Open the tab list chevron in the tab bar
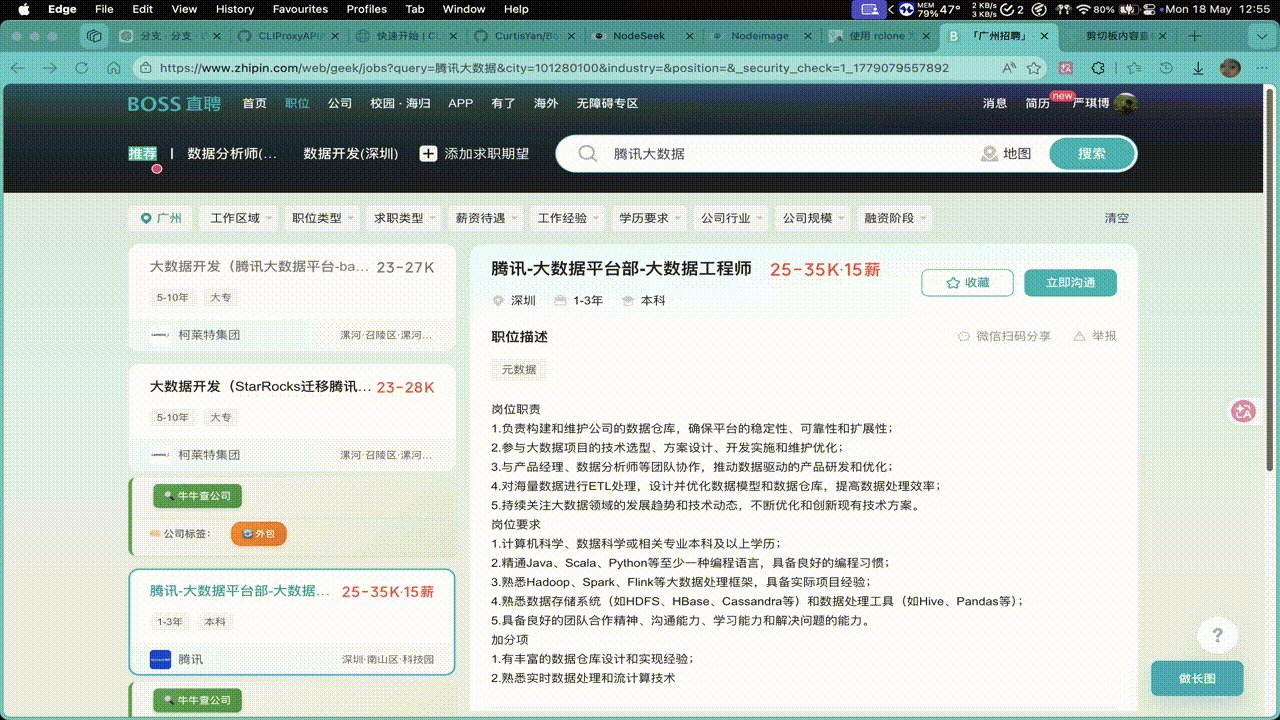The height and width of the screenshot is (720, 1280). coord(1261,36)
